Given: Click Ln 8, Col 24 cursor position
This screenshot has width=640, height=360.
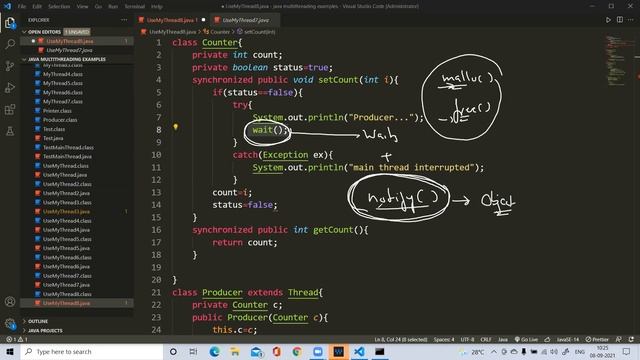Looking at the screenshot, I should click(x=400, y=339).
